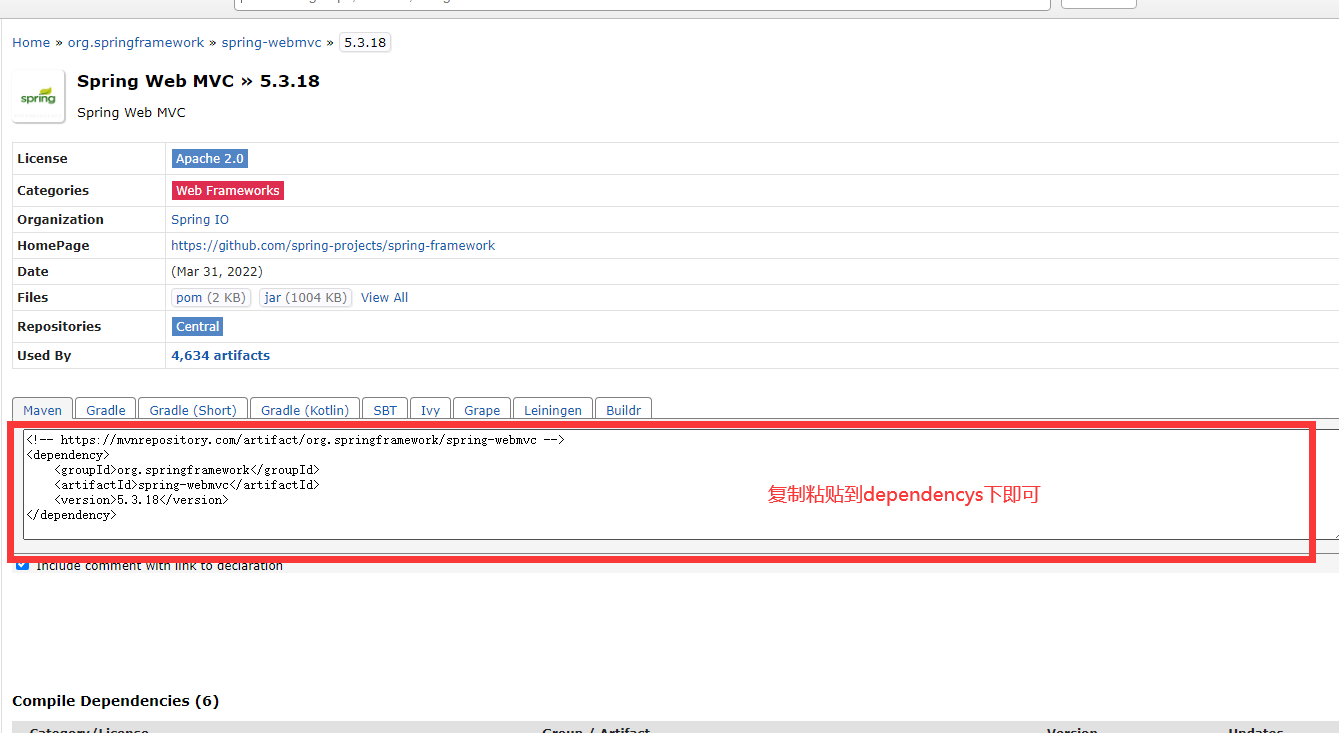Screen dimensions: 1339x733
Task: Select the Gradle (Kotlin) tab
Action: tap(305, 410)
